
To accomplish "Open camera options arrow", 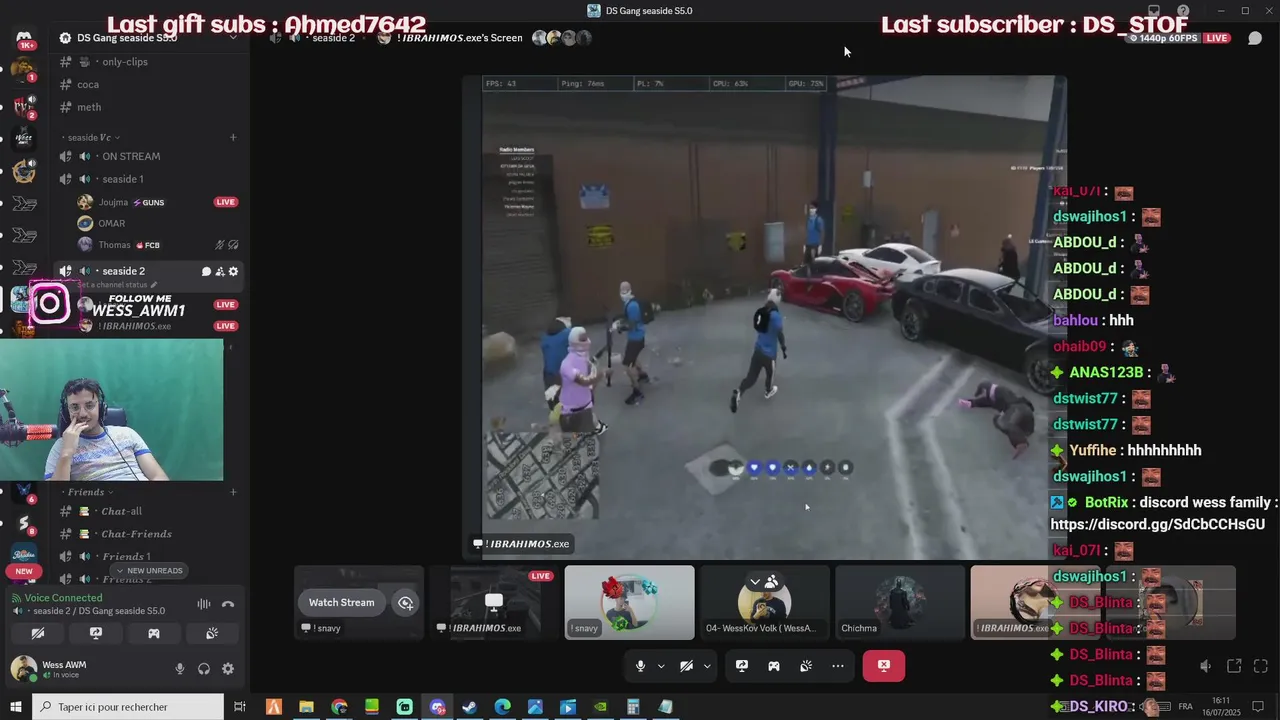I will tap(707, 666).
